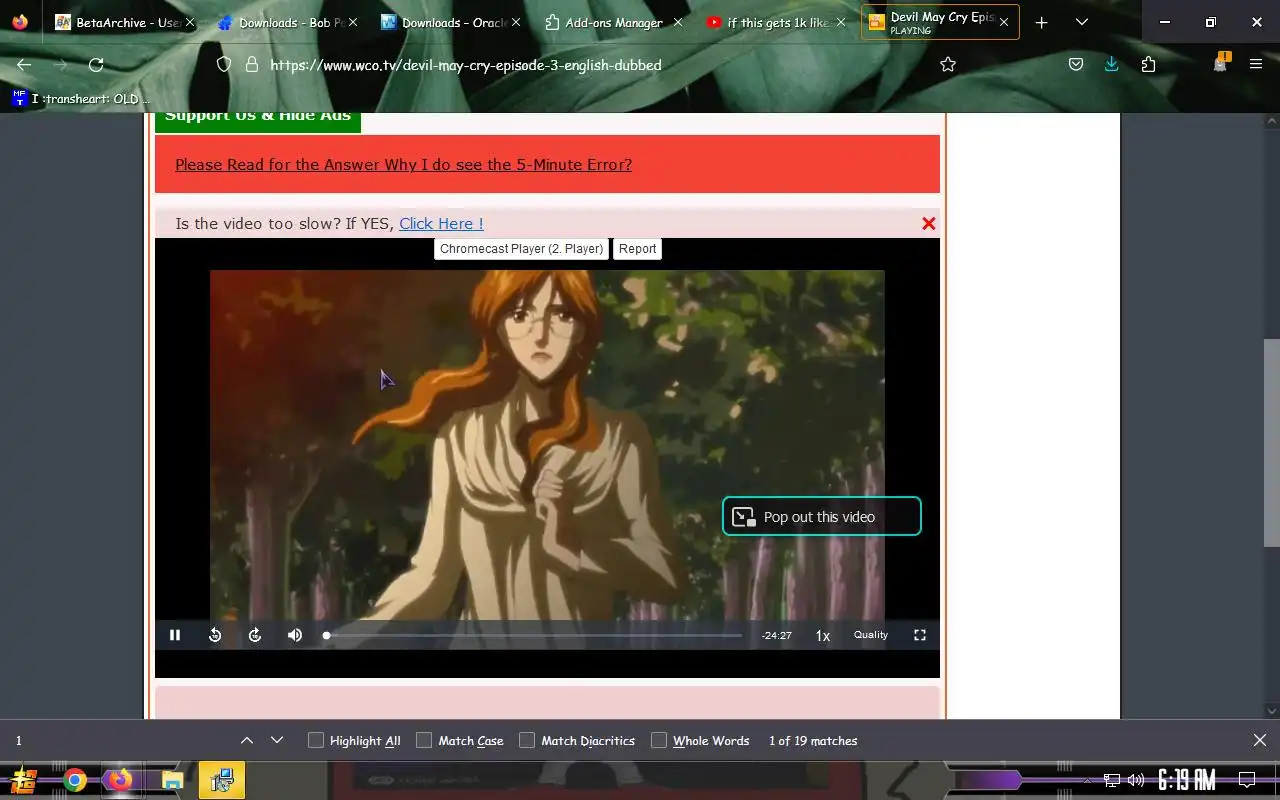This screenshot has width=1280, height=800.
Task: Skip forward 10 seconds in video
Action: (255, 635)
